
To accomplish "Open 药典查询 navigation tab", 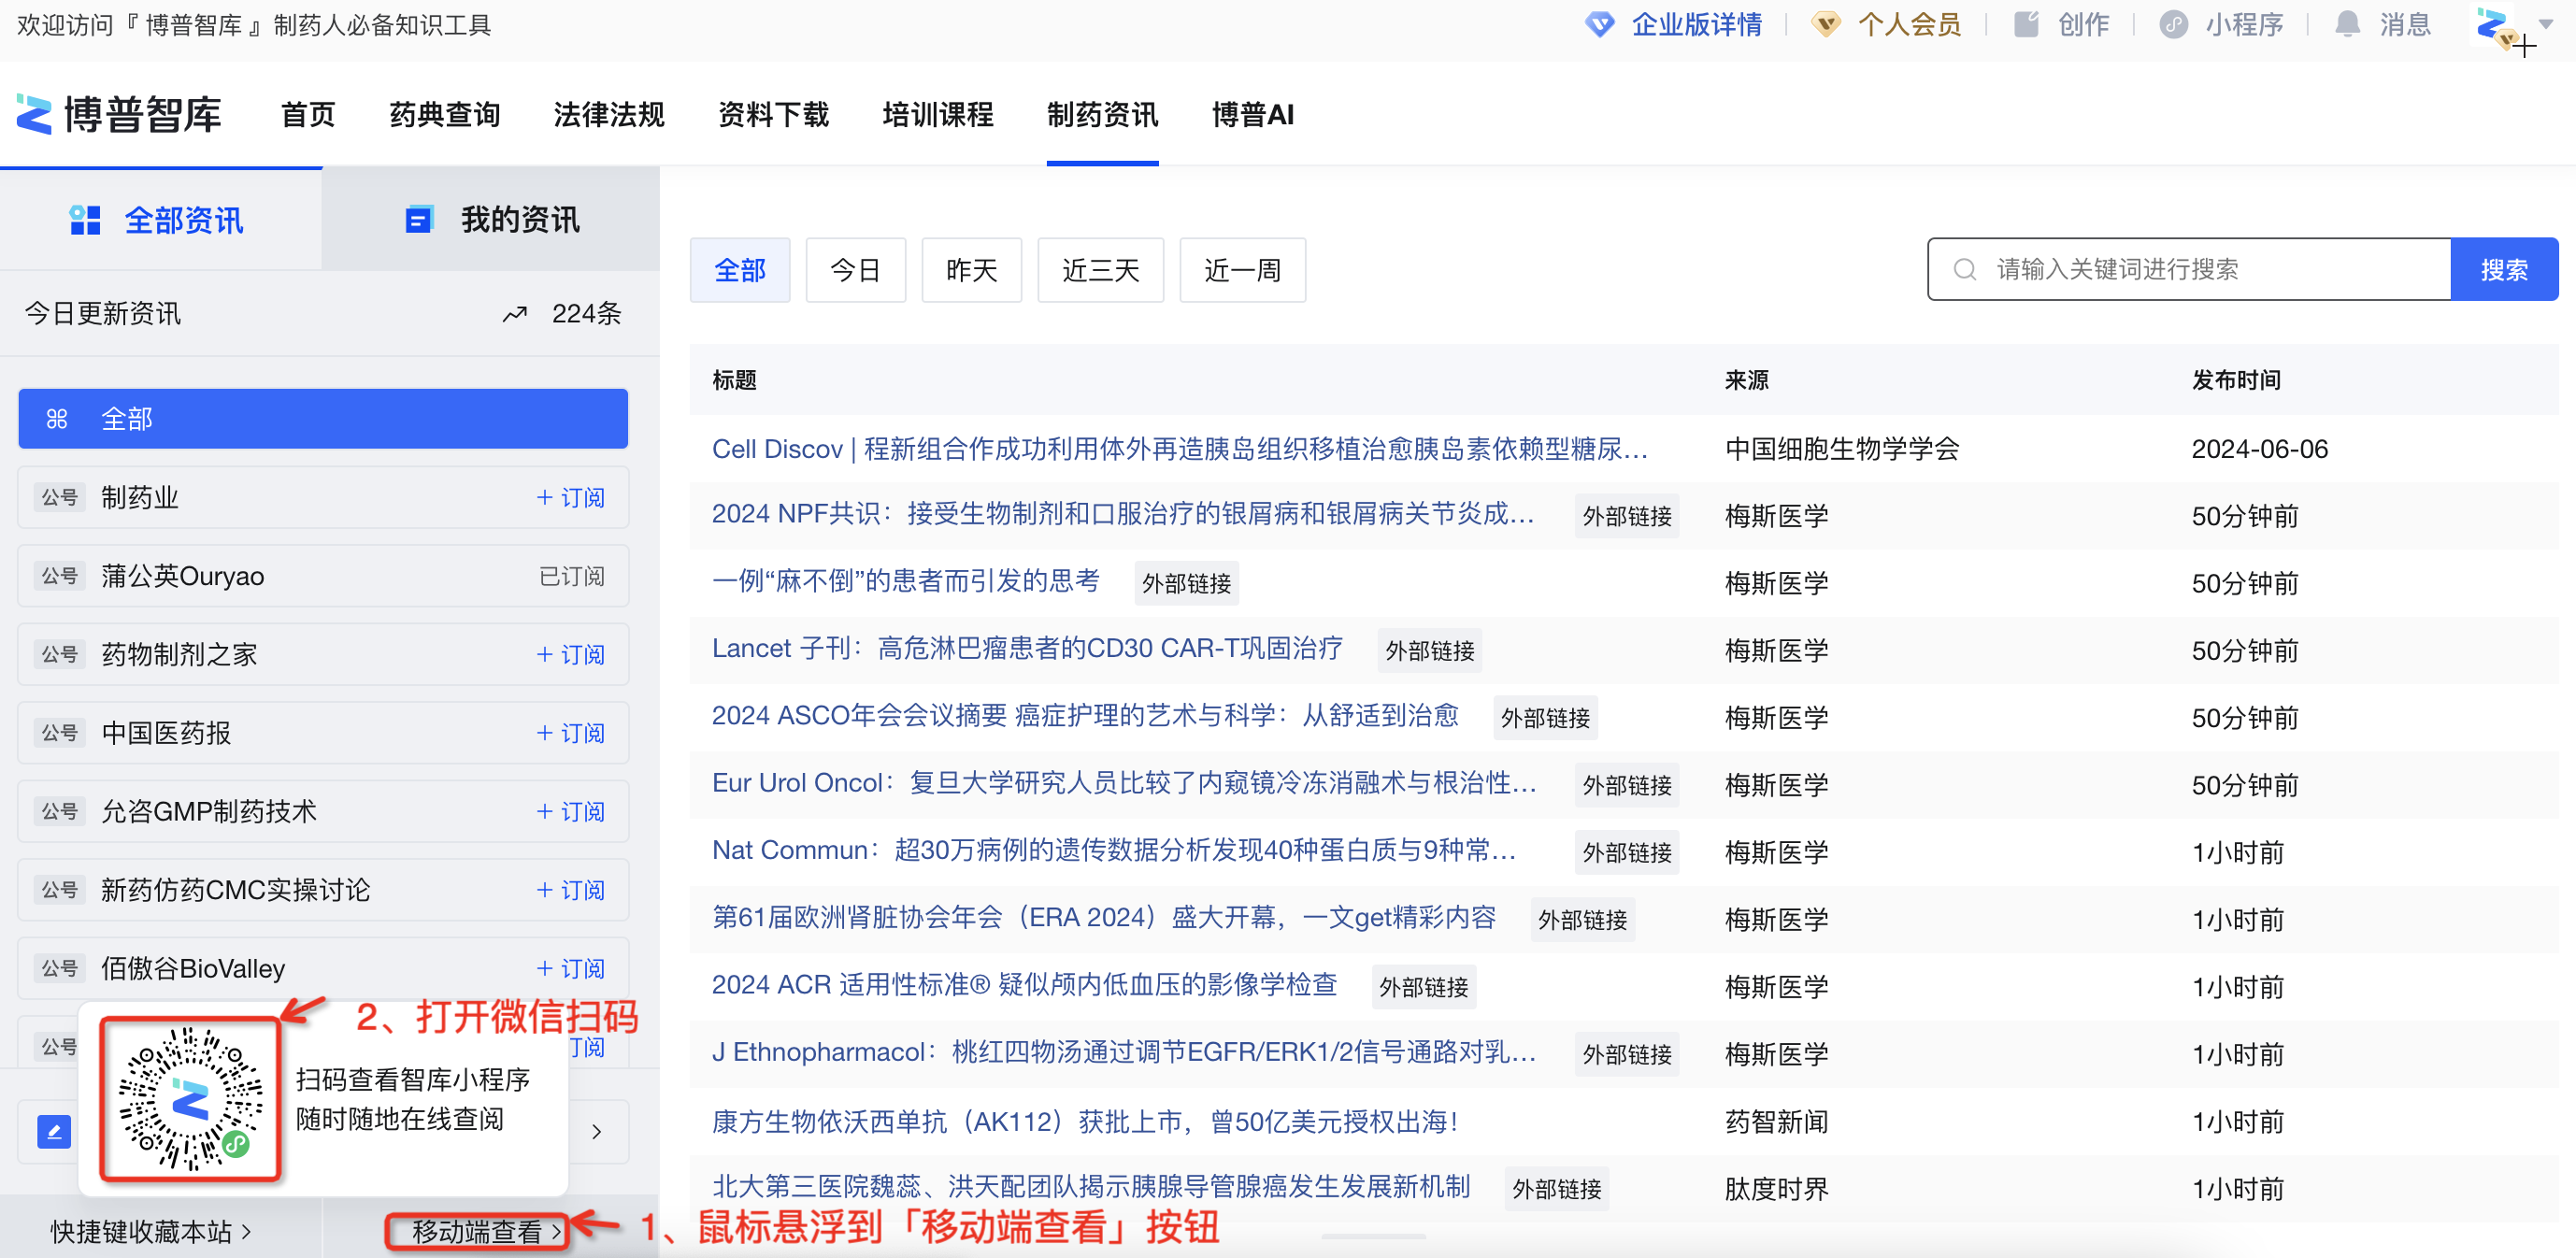I will tap(445, 115).
